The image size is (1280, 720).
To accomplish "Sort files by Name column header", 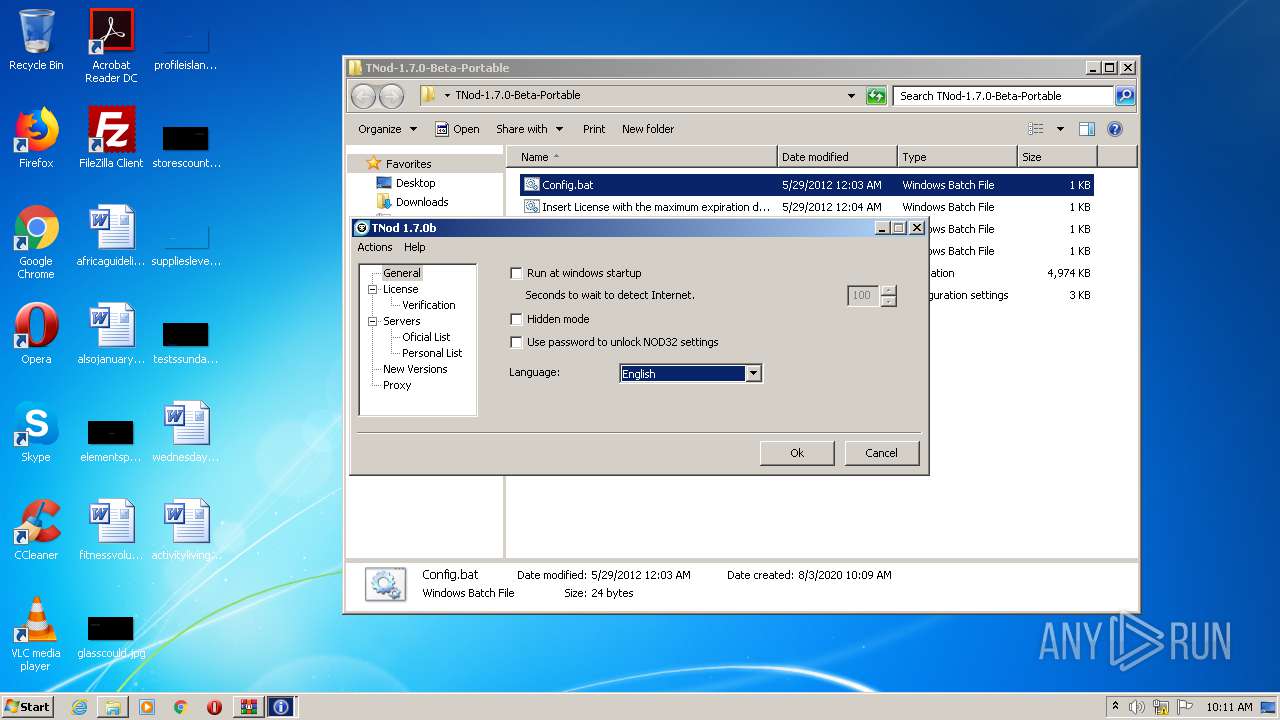I will pos(642,157).
